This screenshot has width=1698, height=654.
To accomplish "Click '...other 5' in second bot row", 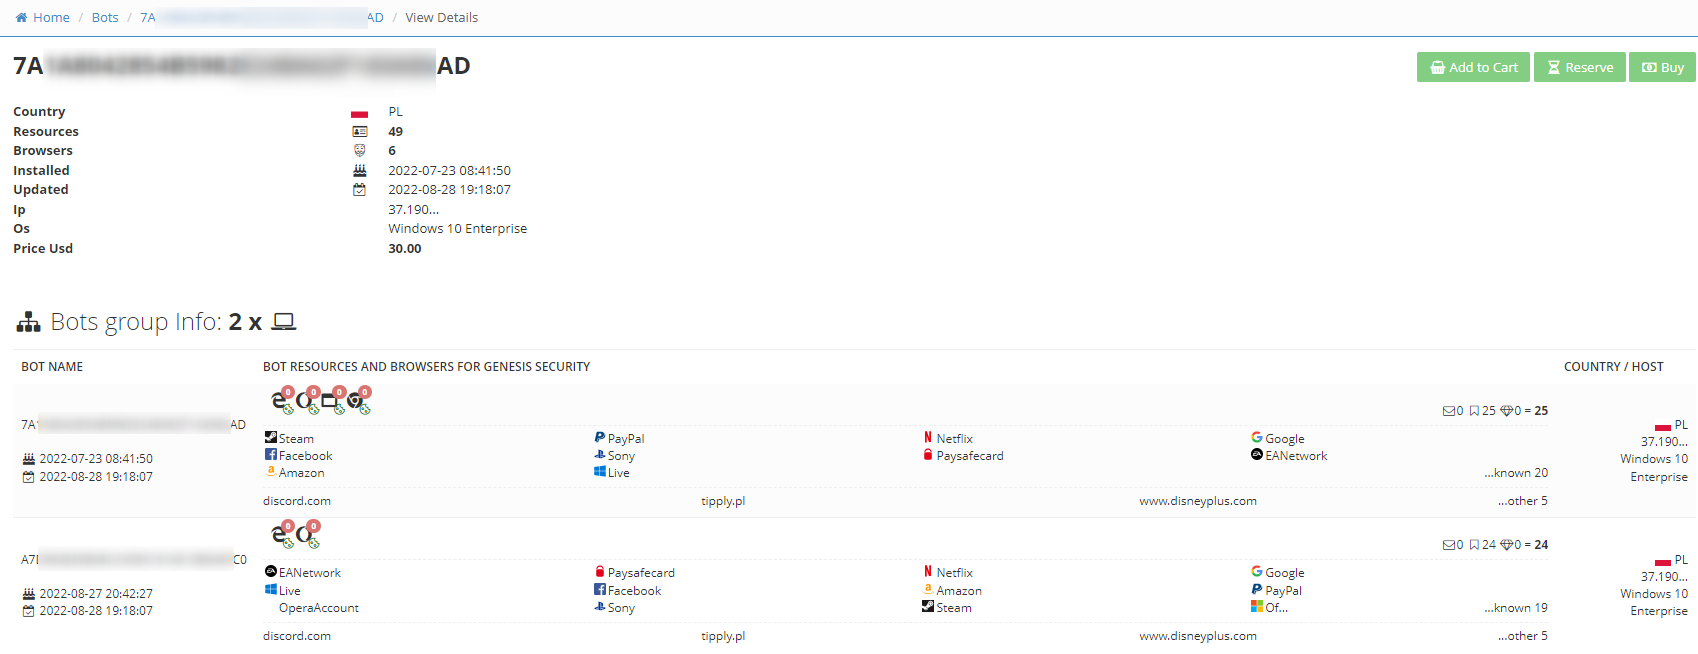I will pyautogui.click(x=1522, y=636).
